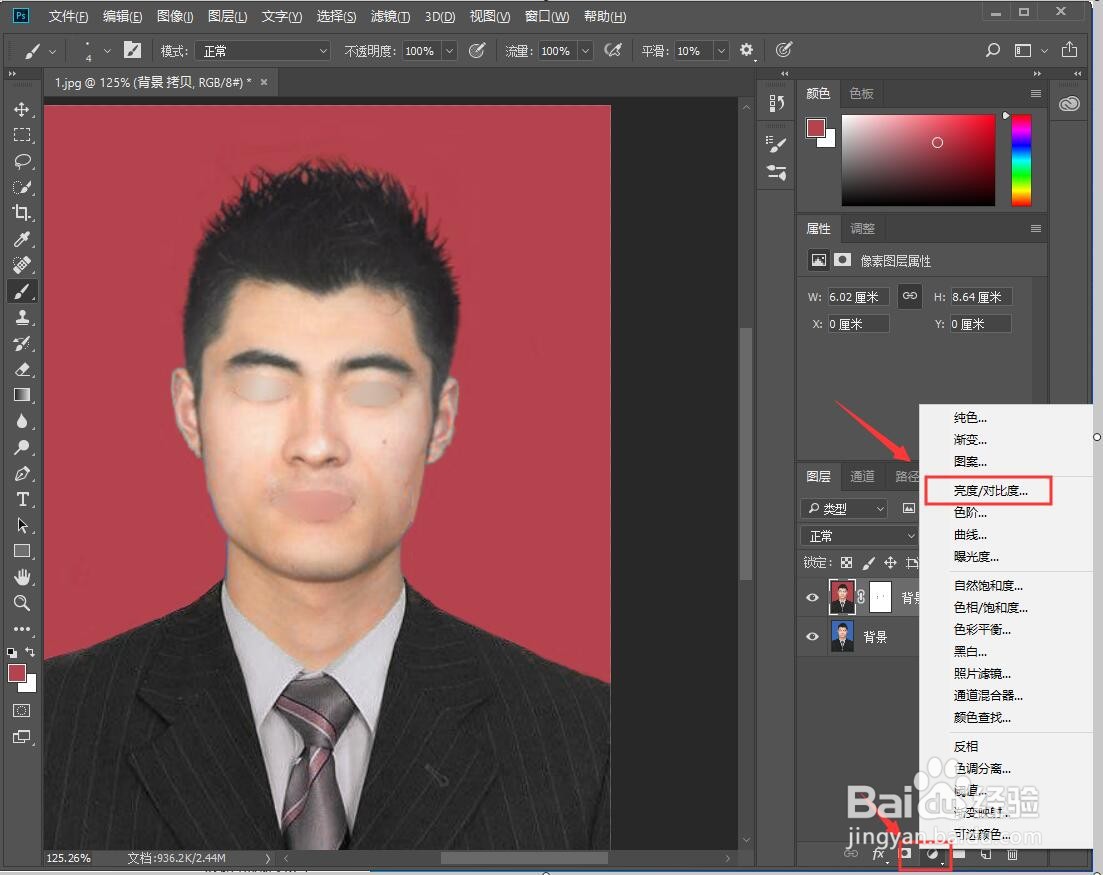Pick a shade in the color field
The image size is (1103, 875).
918,160
